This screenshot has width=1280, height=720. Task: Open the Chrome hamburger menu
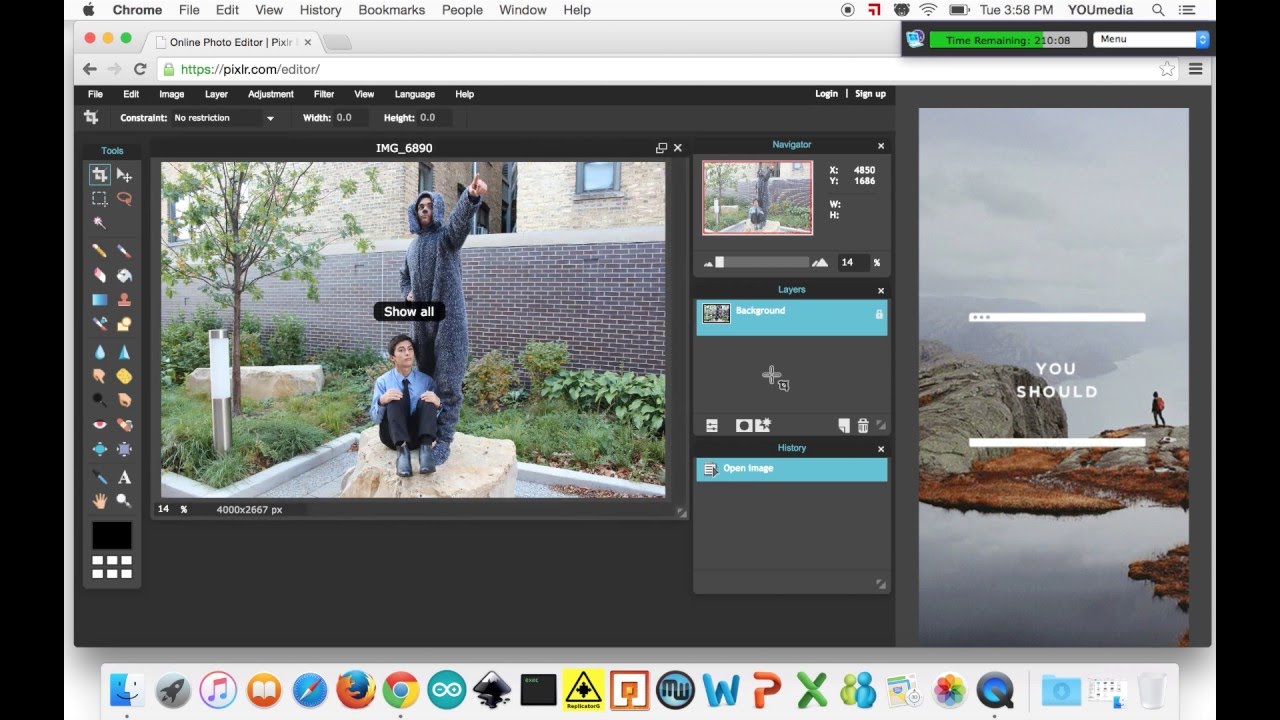click(1196, 69)
